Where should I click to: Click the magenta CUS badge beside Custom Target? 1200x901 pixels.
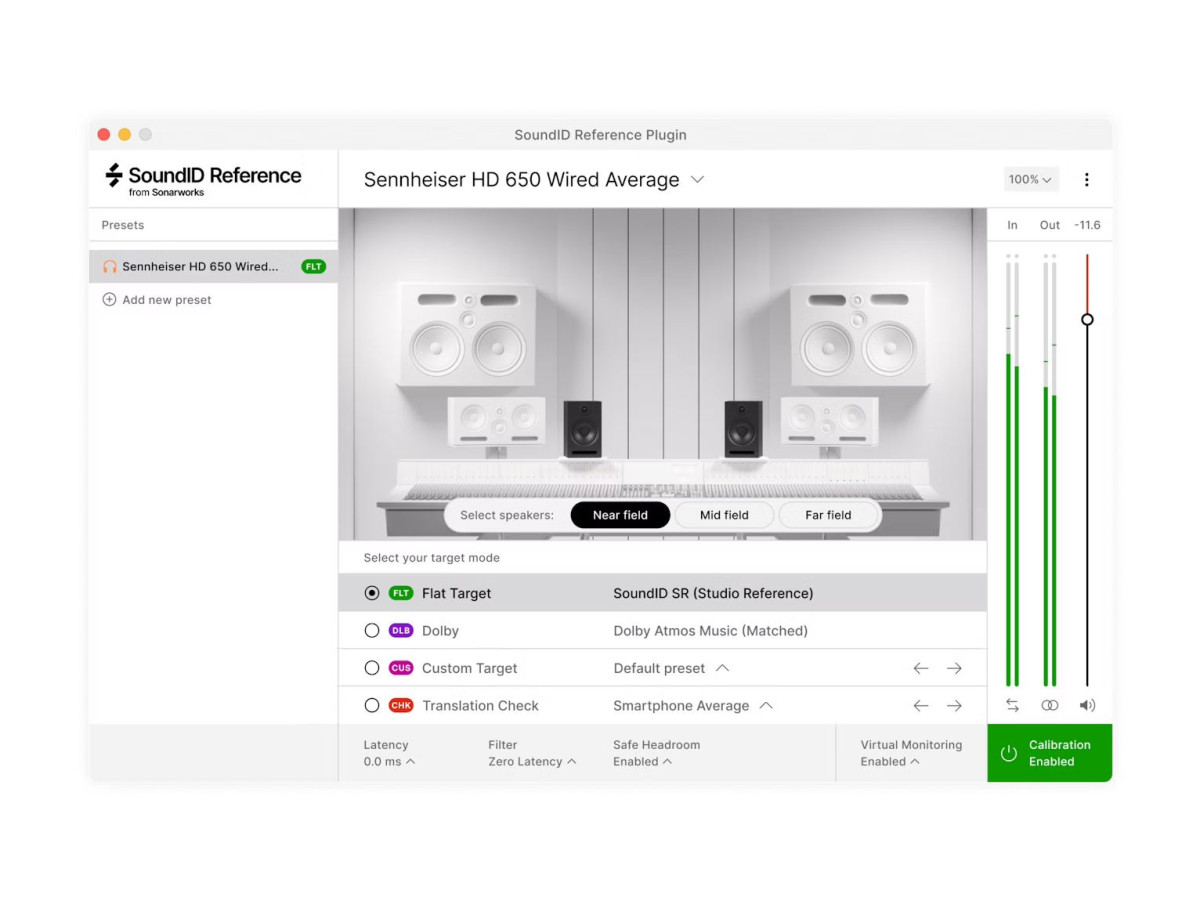(401, 668)
